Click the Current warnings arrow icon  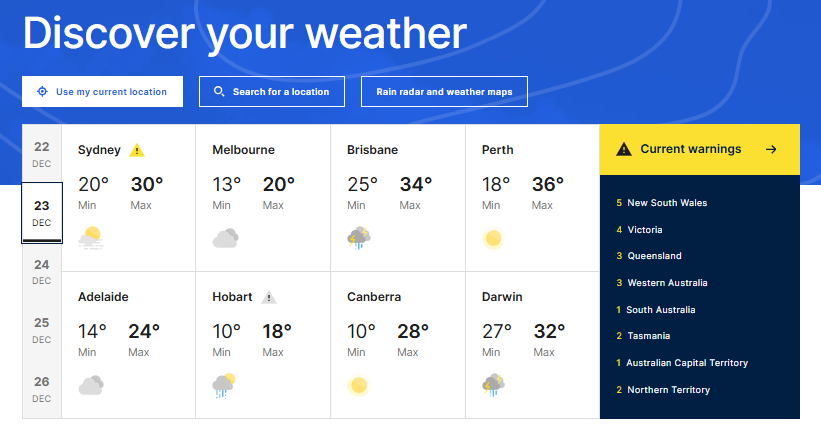(x=771, y=150)
